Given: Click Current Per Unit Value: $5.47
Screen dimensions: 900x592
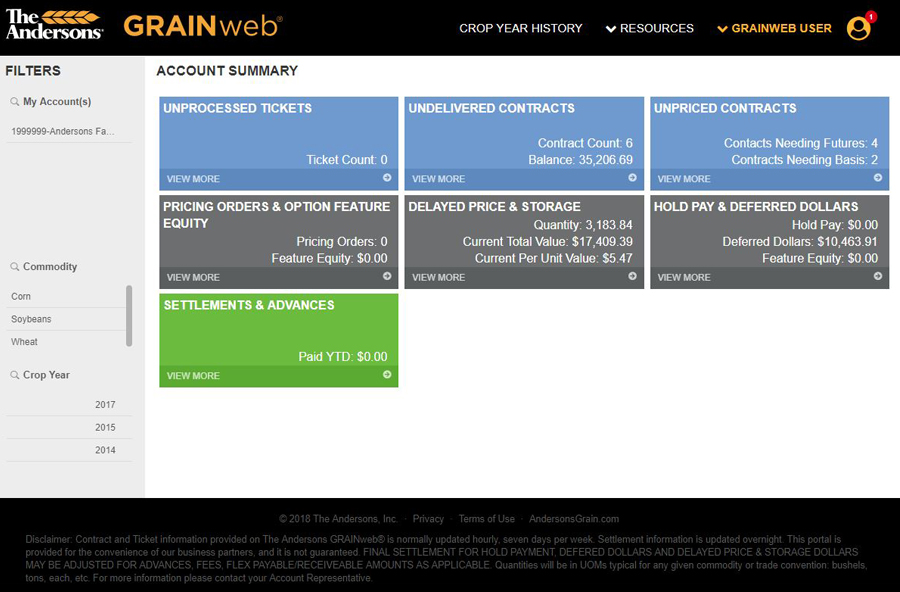Looking at the screenshot, I should click(553, 258).
